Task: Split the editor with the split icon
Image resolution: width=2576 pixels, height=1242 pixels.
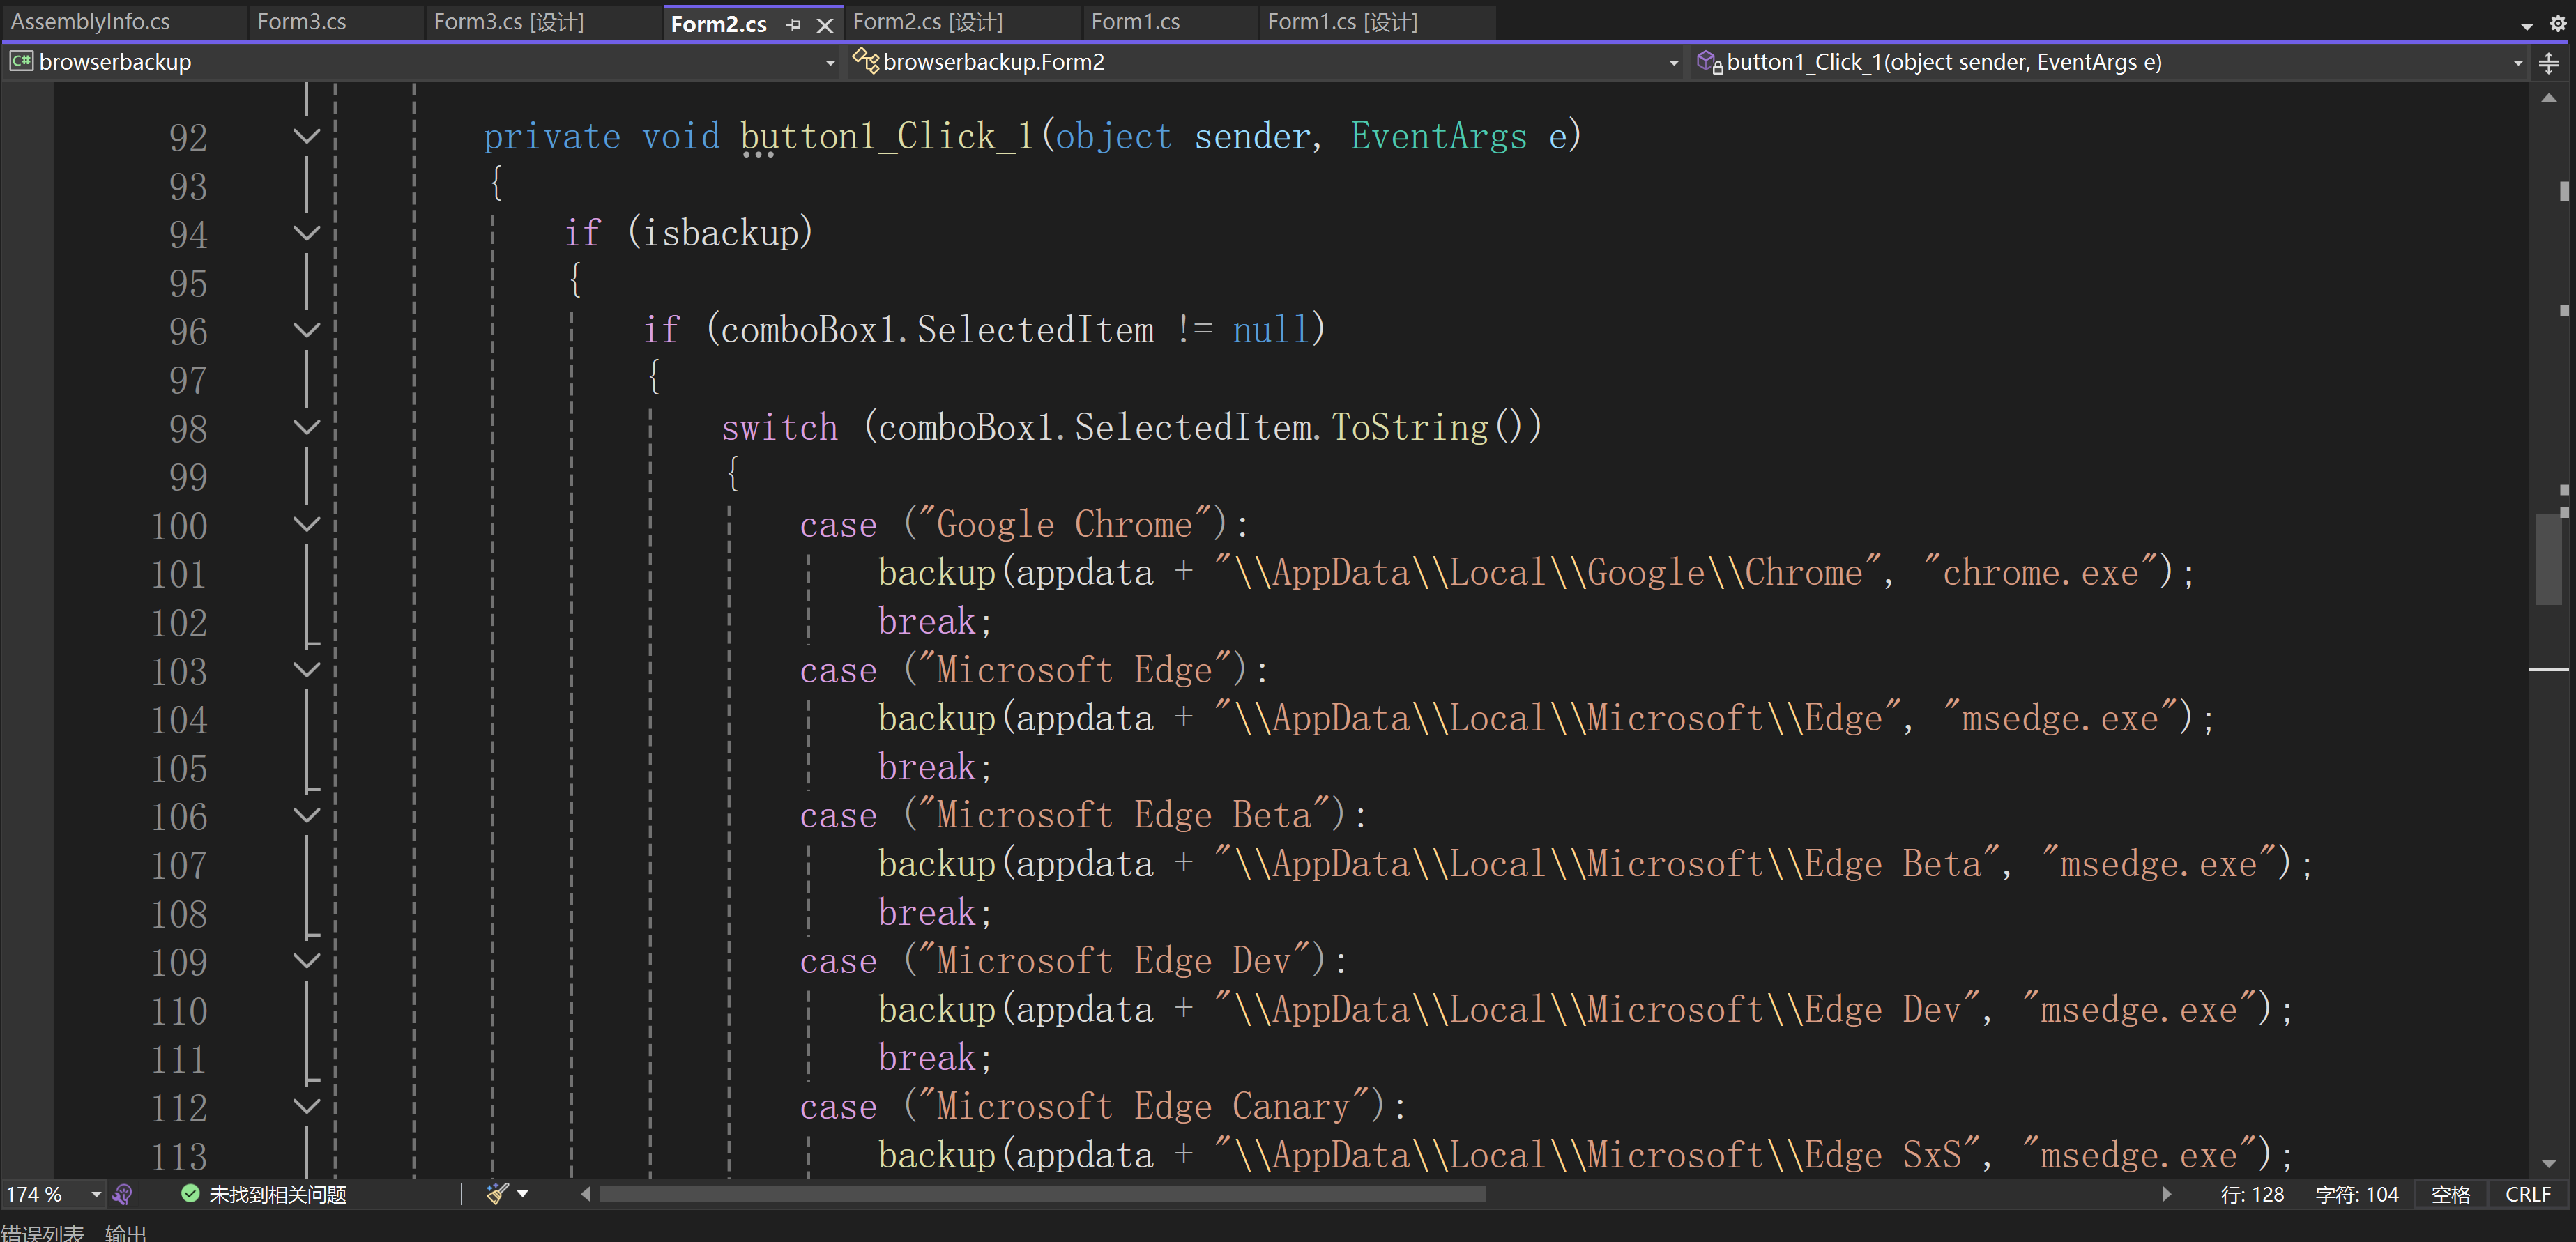Action: (2549, 63)
